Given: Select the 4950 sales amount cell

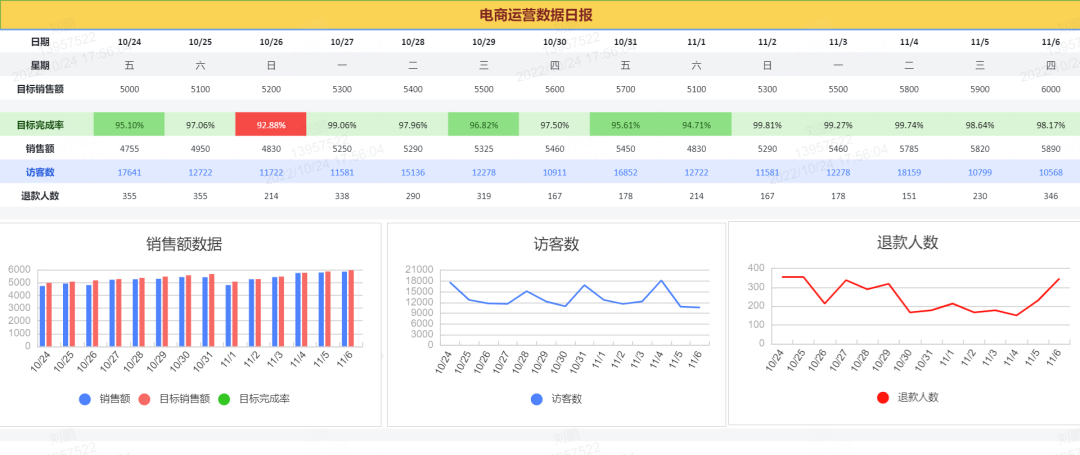Looking at the screenshot, I should (200, 148).
